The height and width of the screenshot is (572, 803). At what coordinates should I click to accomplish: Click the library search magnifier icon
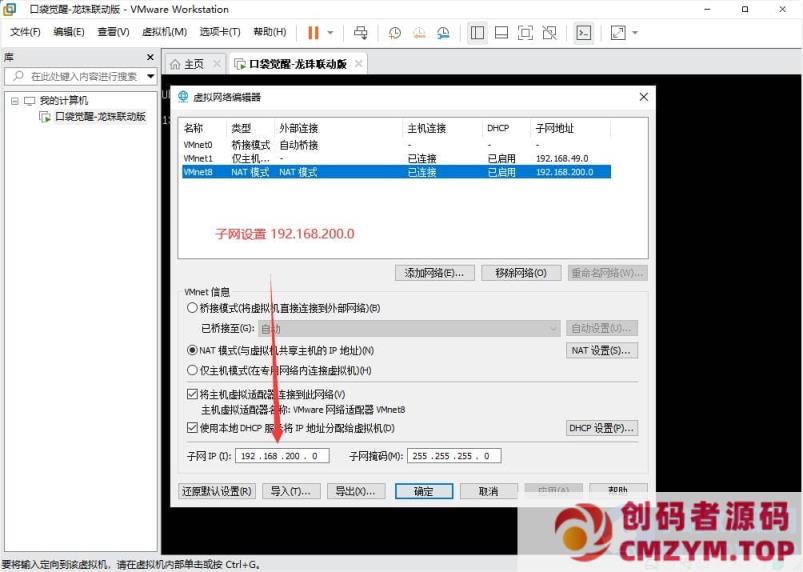18,76
